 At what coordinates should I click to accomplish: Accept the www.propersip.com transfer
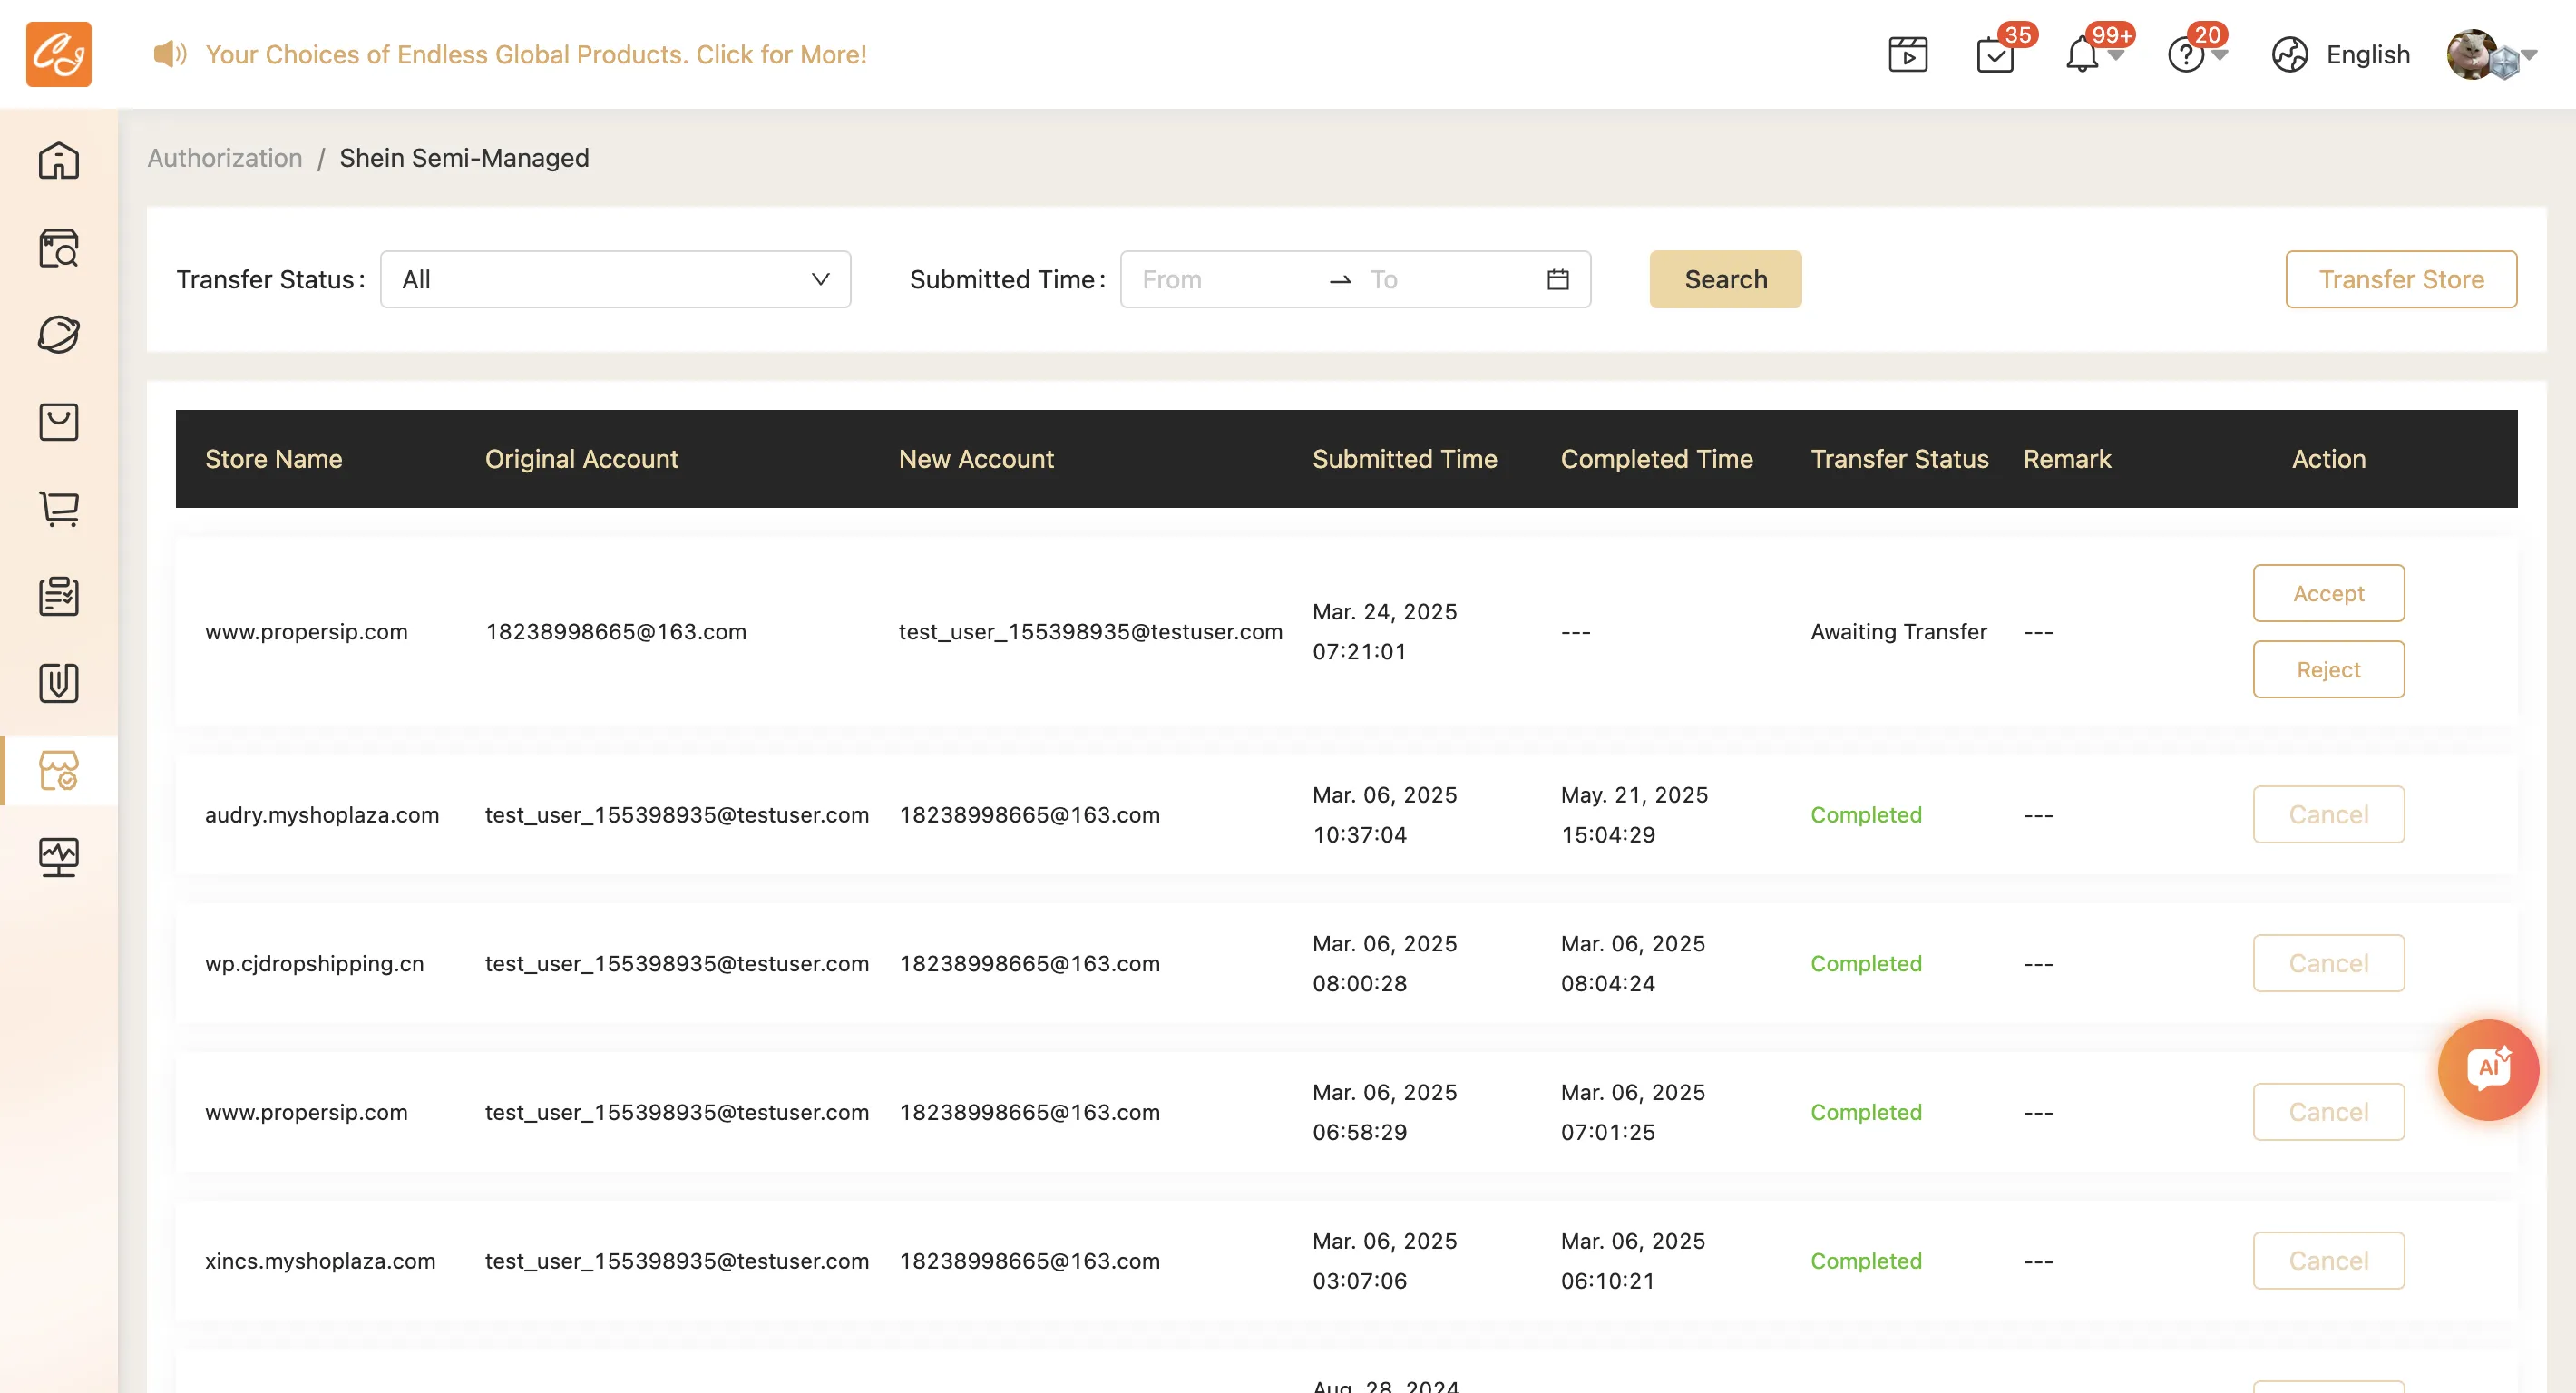pyautogui.click(x=2328, y=593)
